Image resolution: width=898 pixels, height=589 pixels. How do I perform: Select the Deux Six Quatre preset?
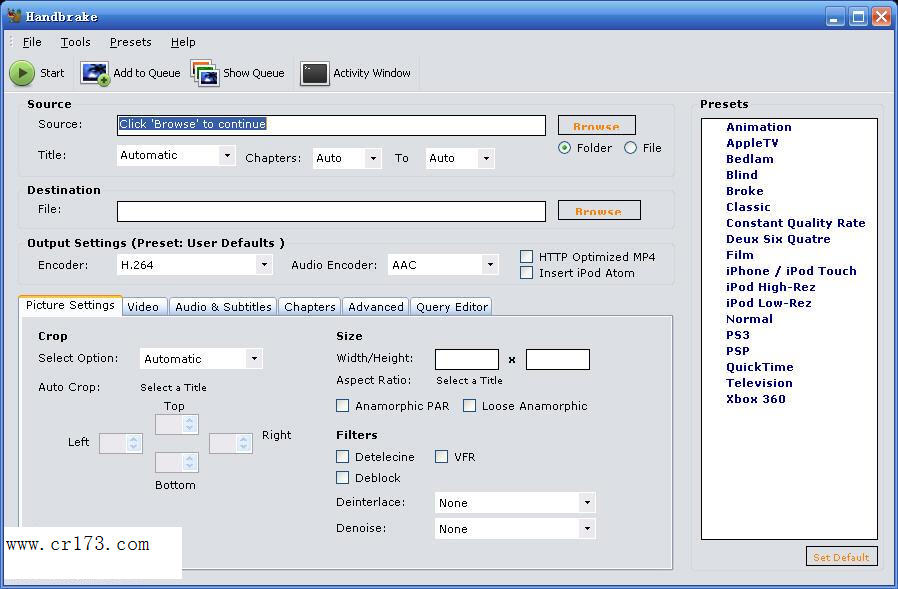click(778, 239)
